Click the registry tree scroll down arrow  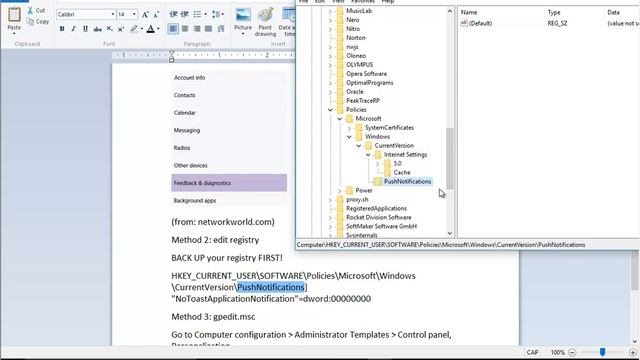point(450,234)
